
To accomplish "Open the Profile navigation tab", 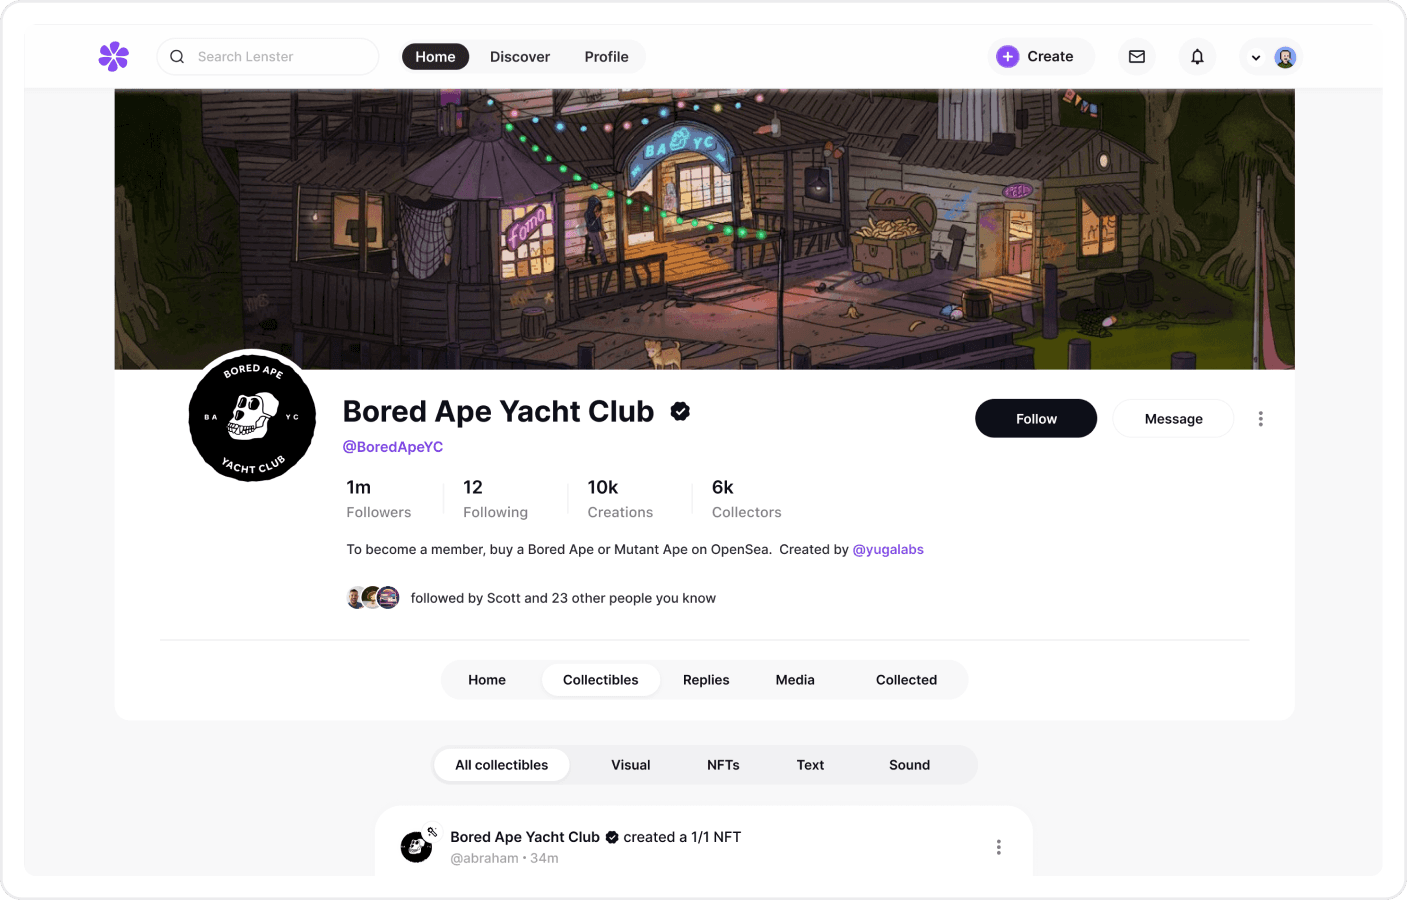I will (606, 57).
